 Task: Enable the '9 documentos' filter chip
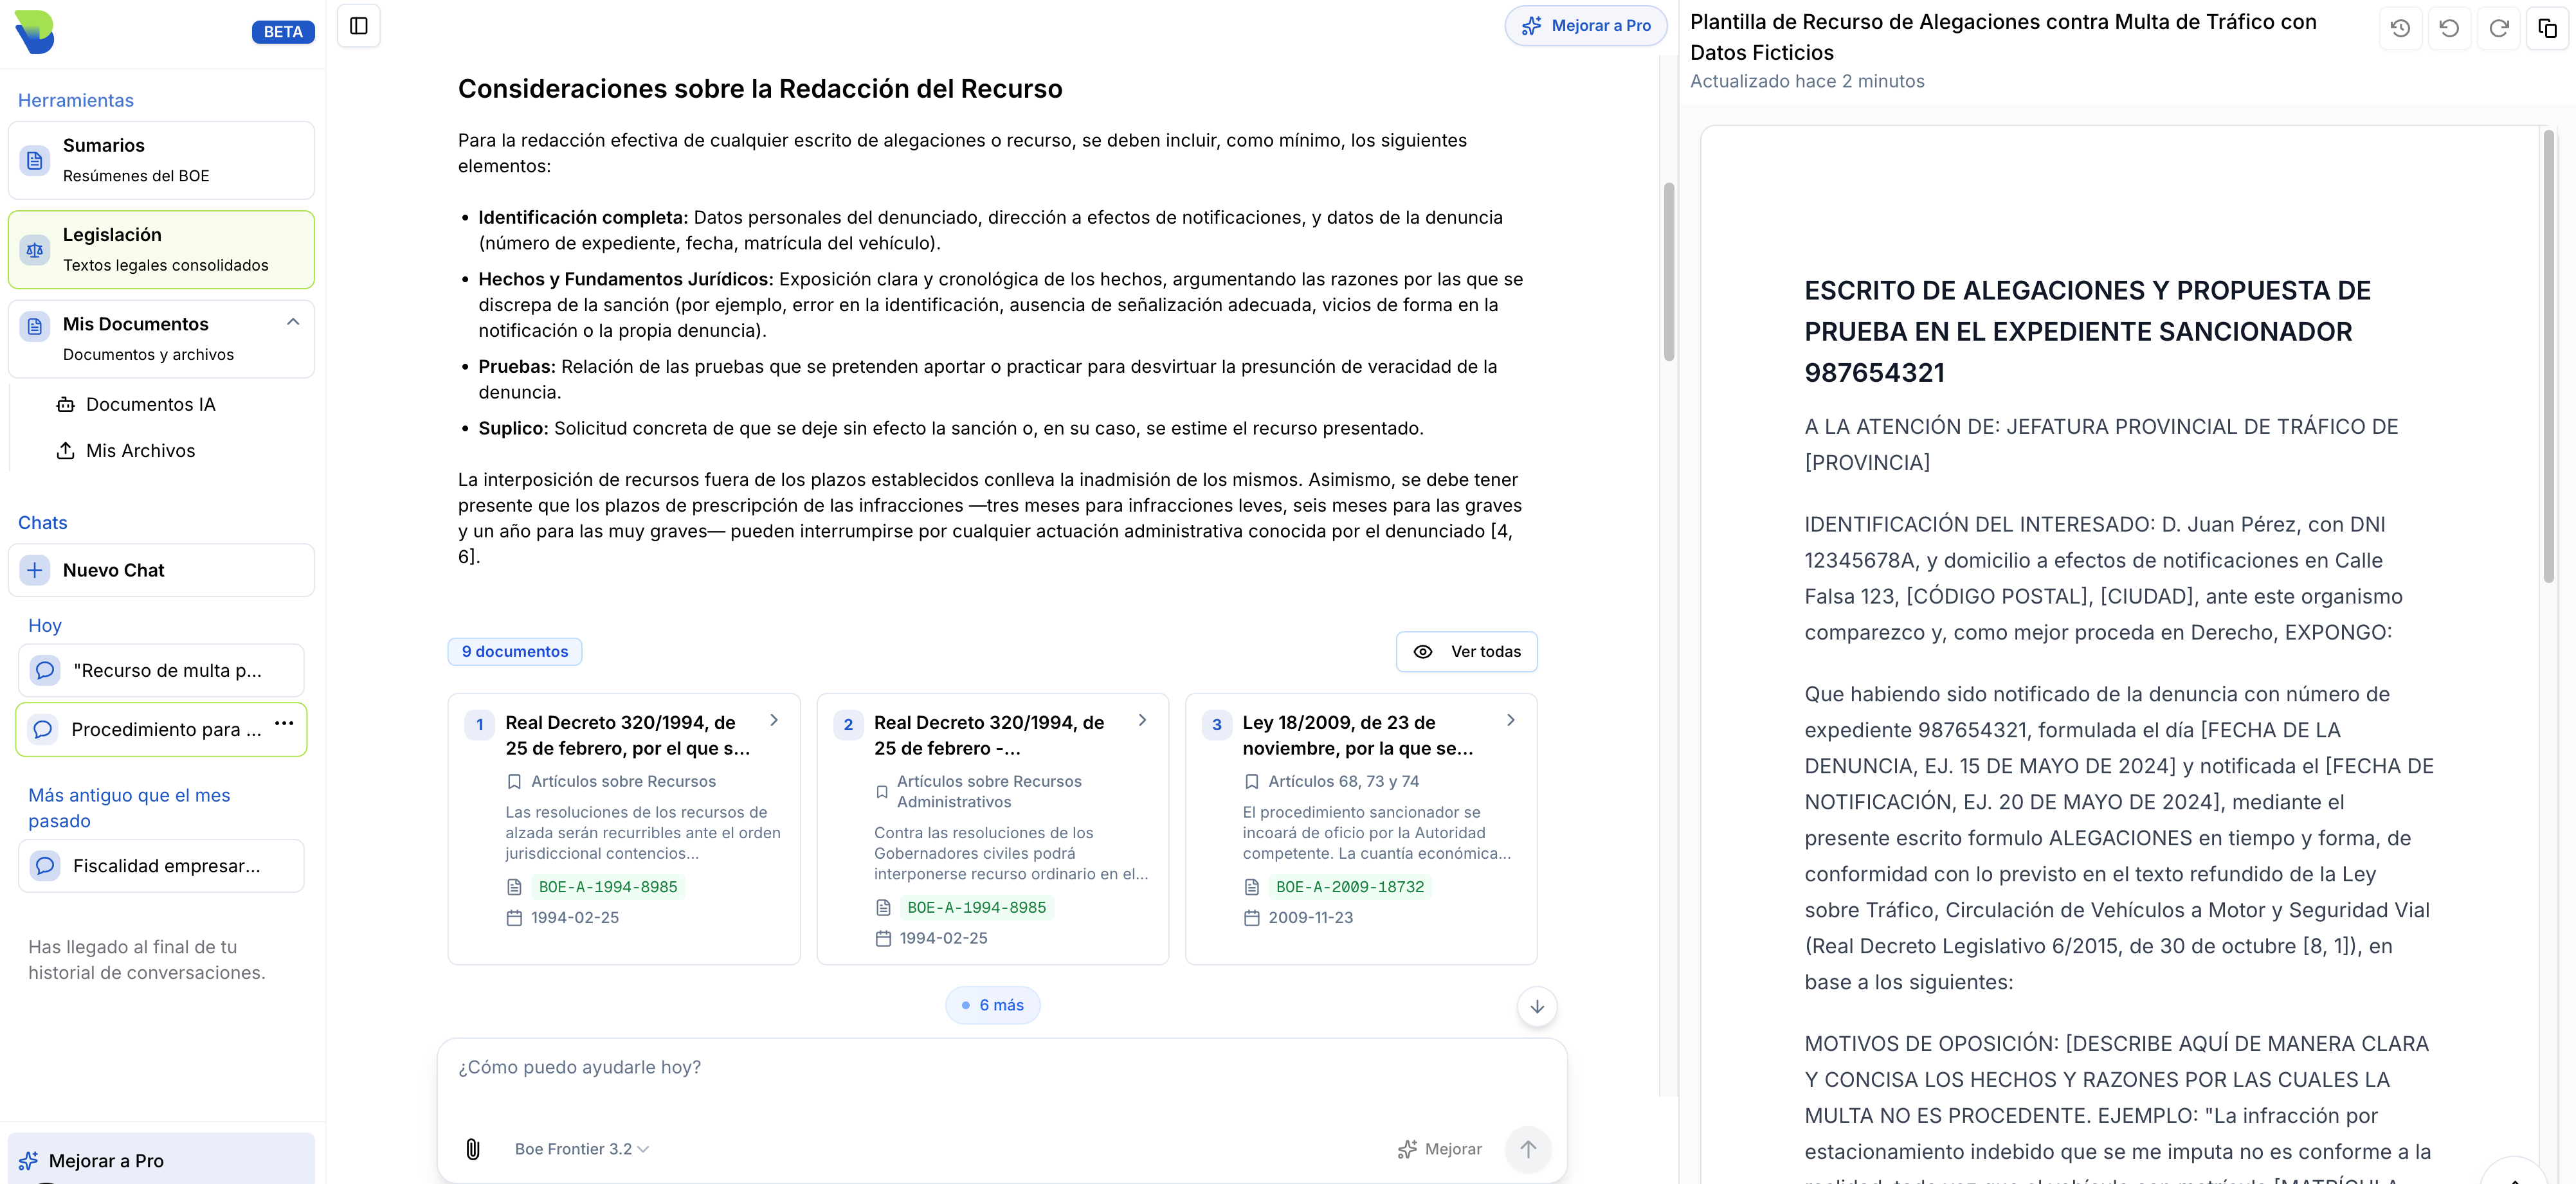coord(515,651)
